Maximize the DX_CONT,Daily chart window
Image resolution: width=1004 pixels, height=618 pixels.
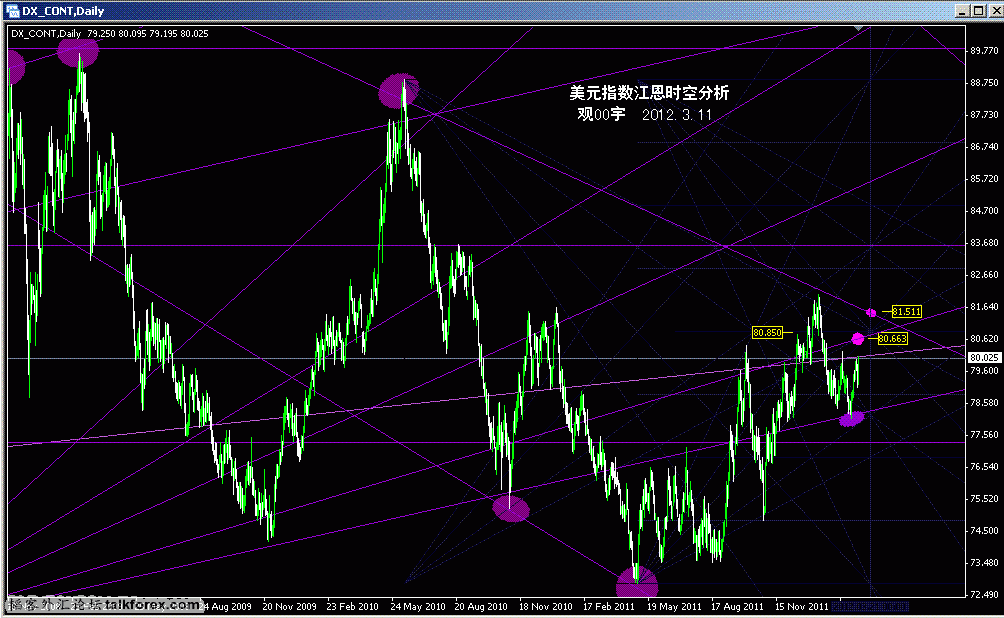(x=979, y=11)
